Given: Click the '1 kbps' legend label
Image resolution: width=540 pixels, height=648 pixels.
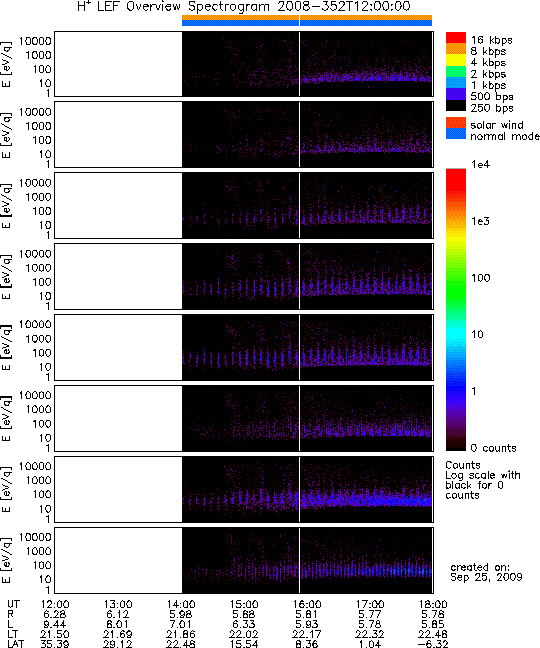Looking at the screenshot, I should [488, 85].
